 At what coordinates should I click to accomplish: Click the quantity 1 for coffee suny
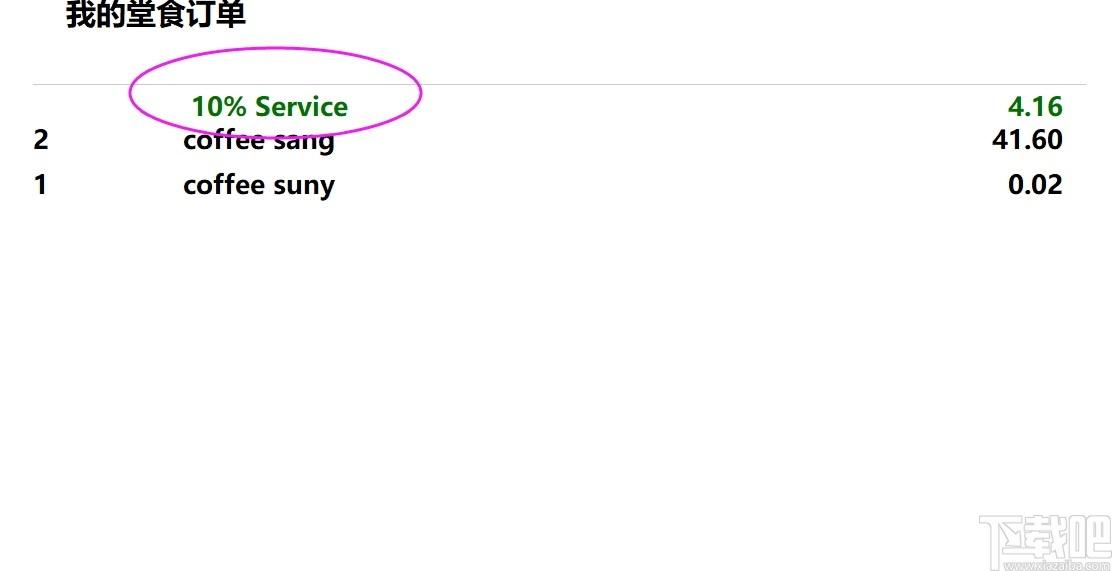(x=40, y=185)
